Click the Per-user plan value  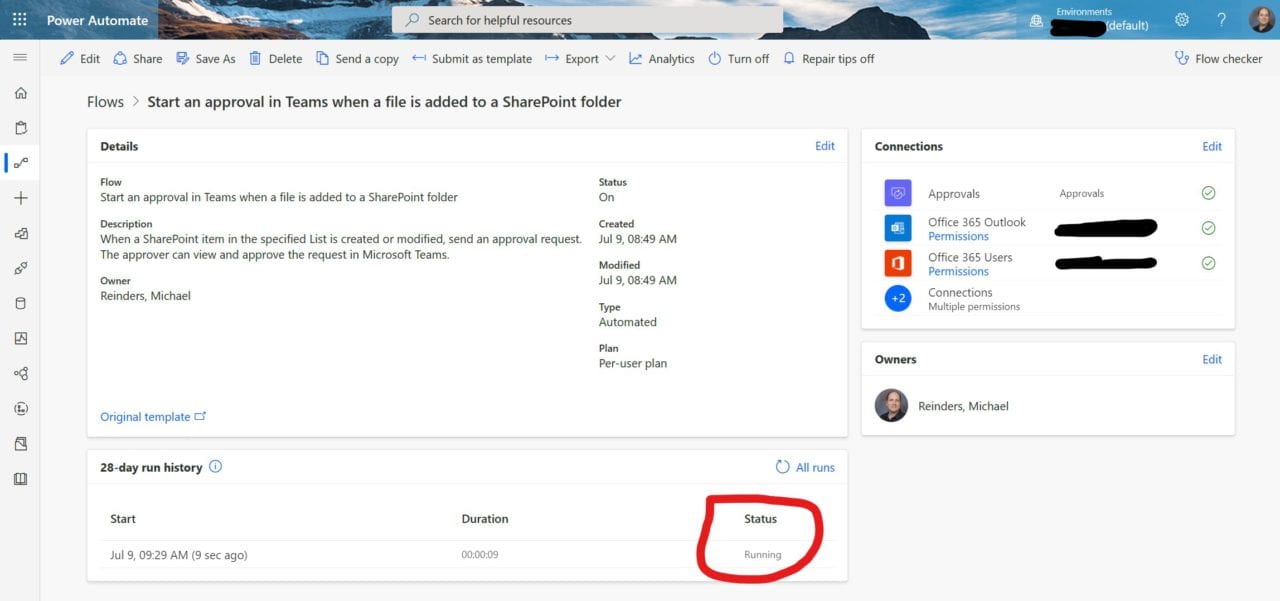tap(633, 364)
